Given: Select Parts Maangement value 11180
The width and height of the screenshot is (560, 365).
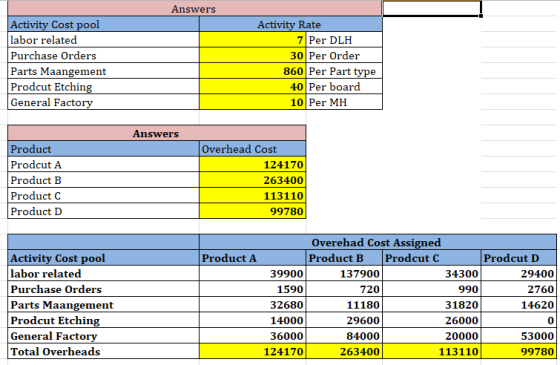Looking at the screenshot, I should click(344, 305).
